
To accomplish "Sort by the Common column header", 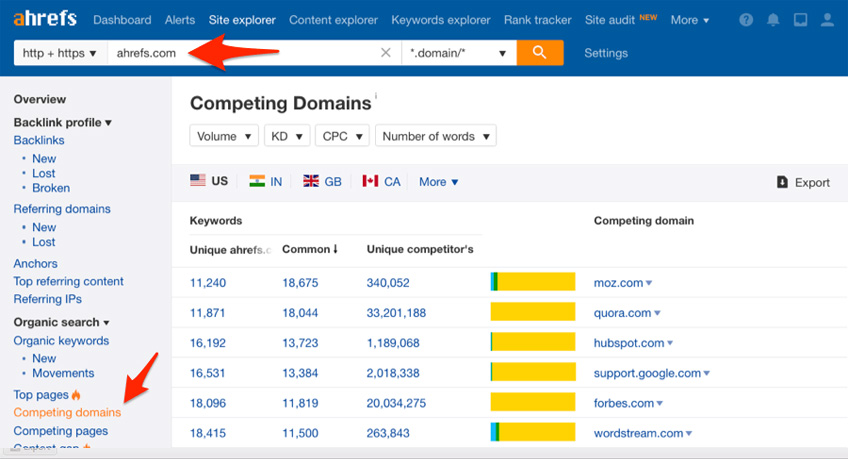I will (310, 249).
